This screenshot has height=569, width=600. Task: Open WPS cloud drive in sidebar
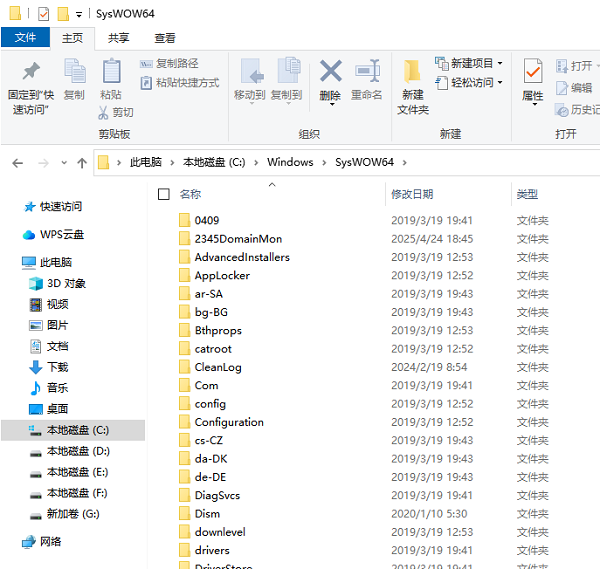coord(53,234)
